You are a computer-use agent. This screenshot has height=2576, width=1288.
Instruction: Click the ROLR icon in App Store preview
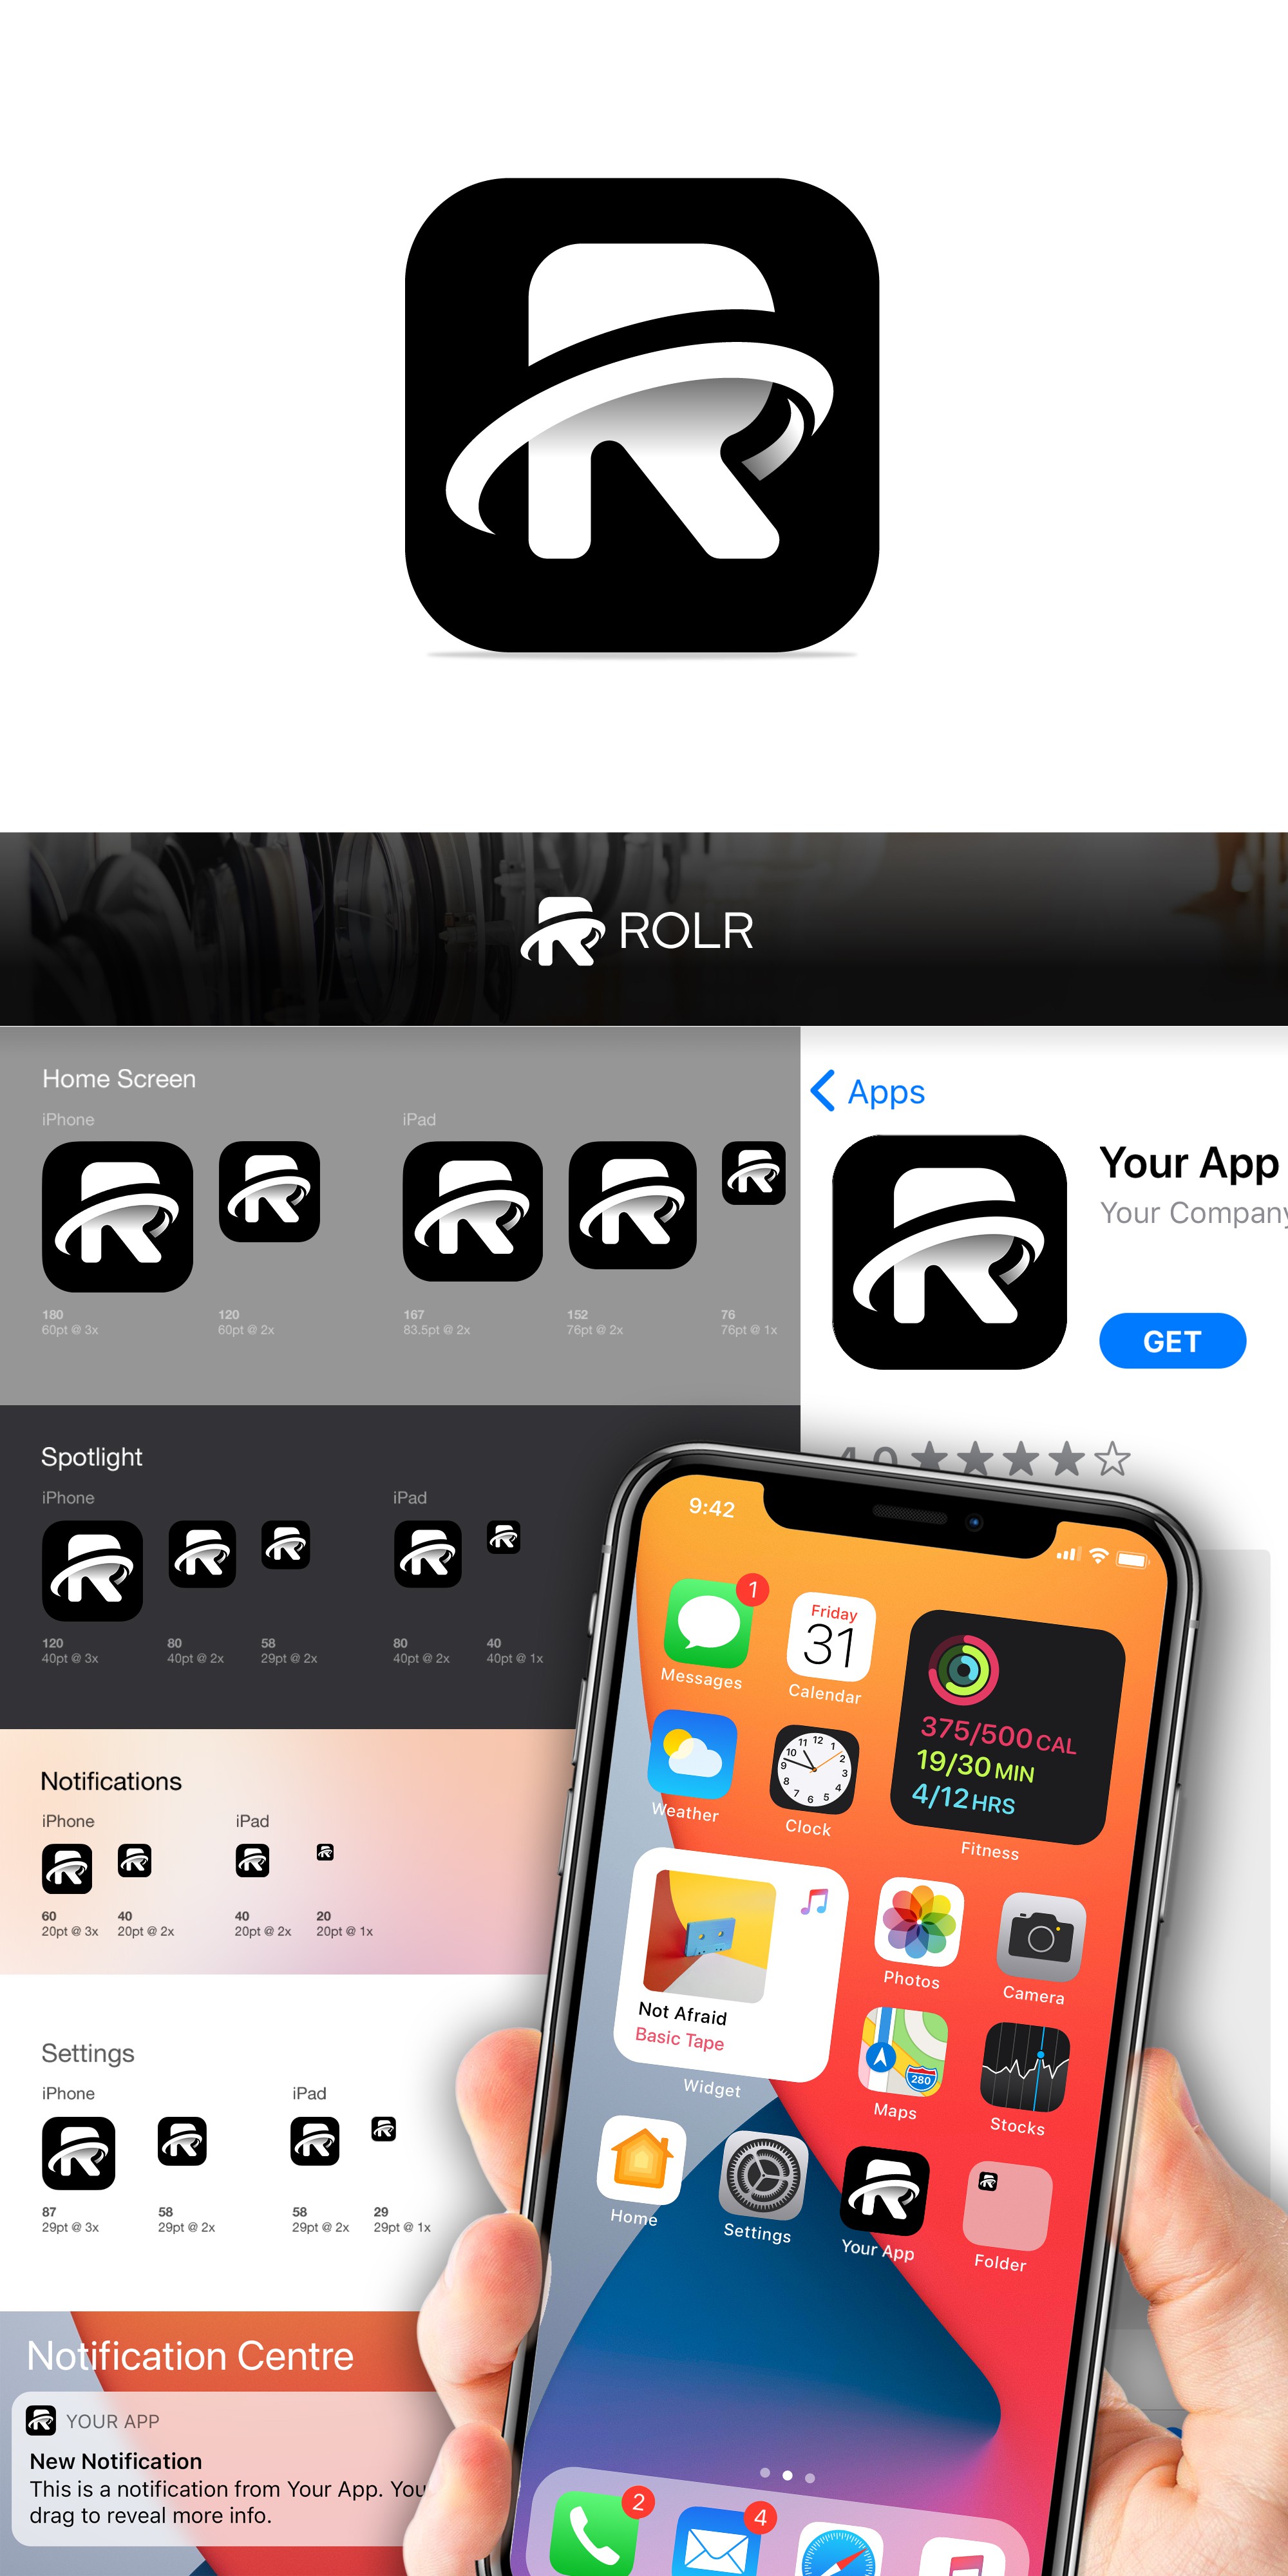[949, 1252]
